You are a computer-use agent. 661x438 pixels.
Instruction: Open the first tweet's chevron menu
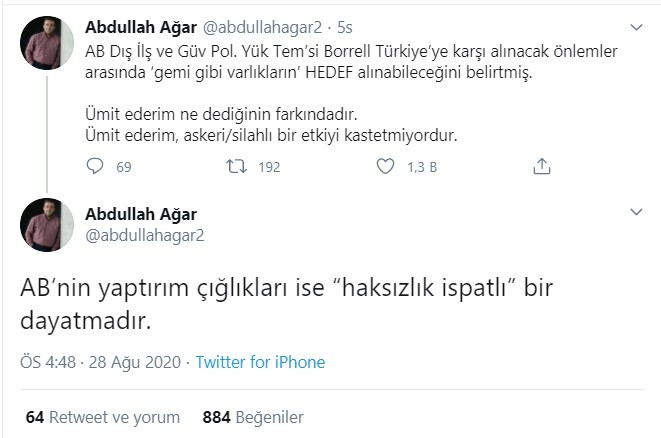(x=636, y=26)
